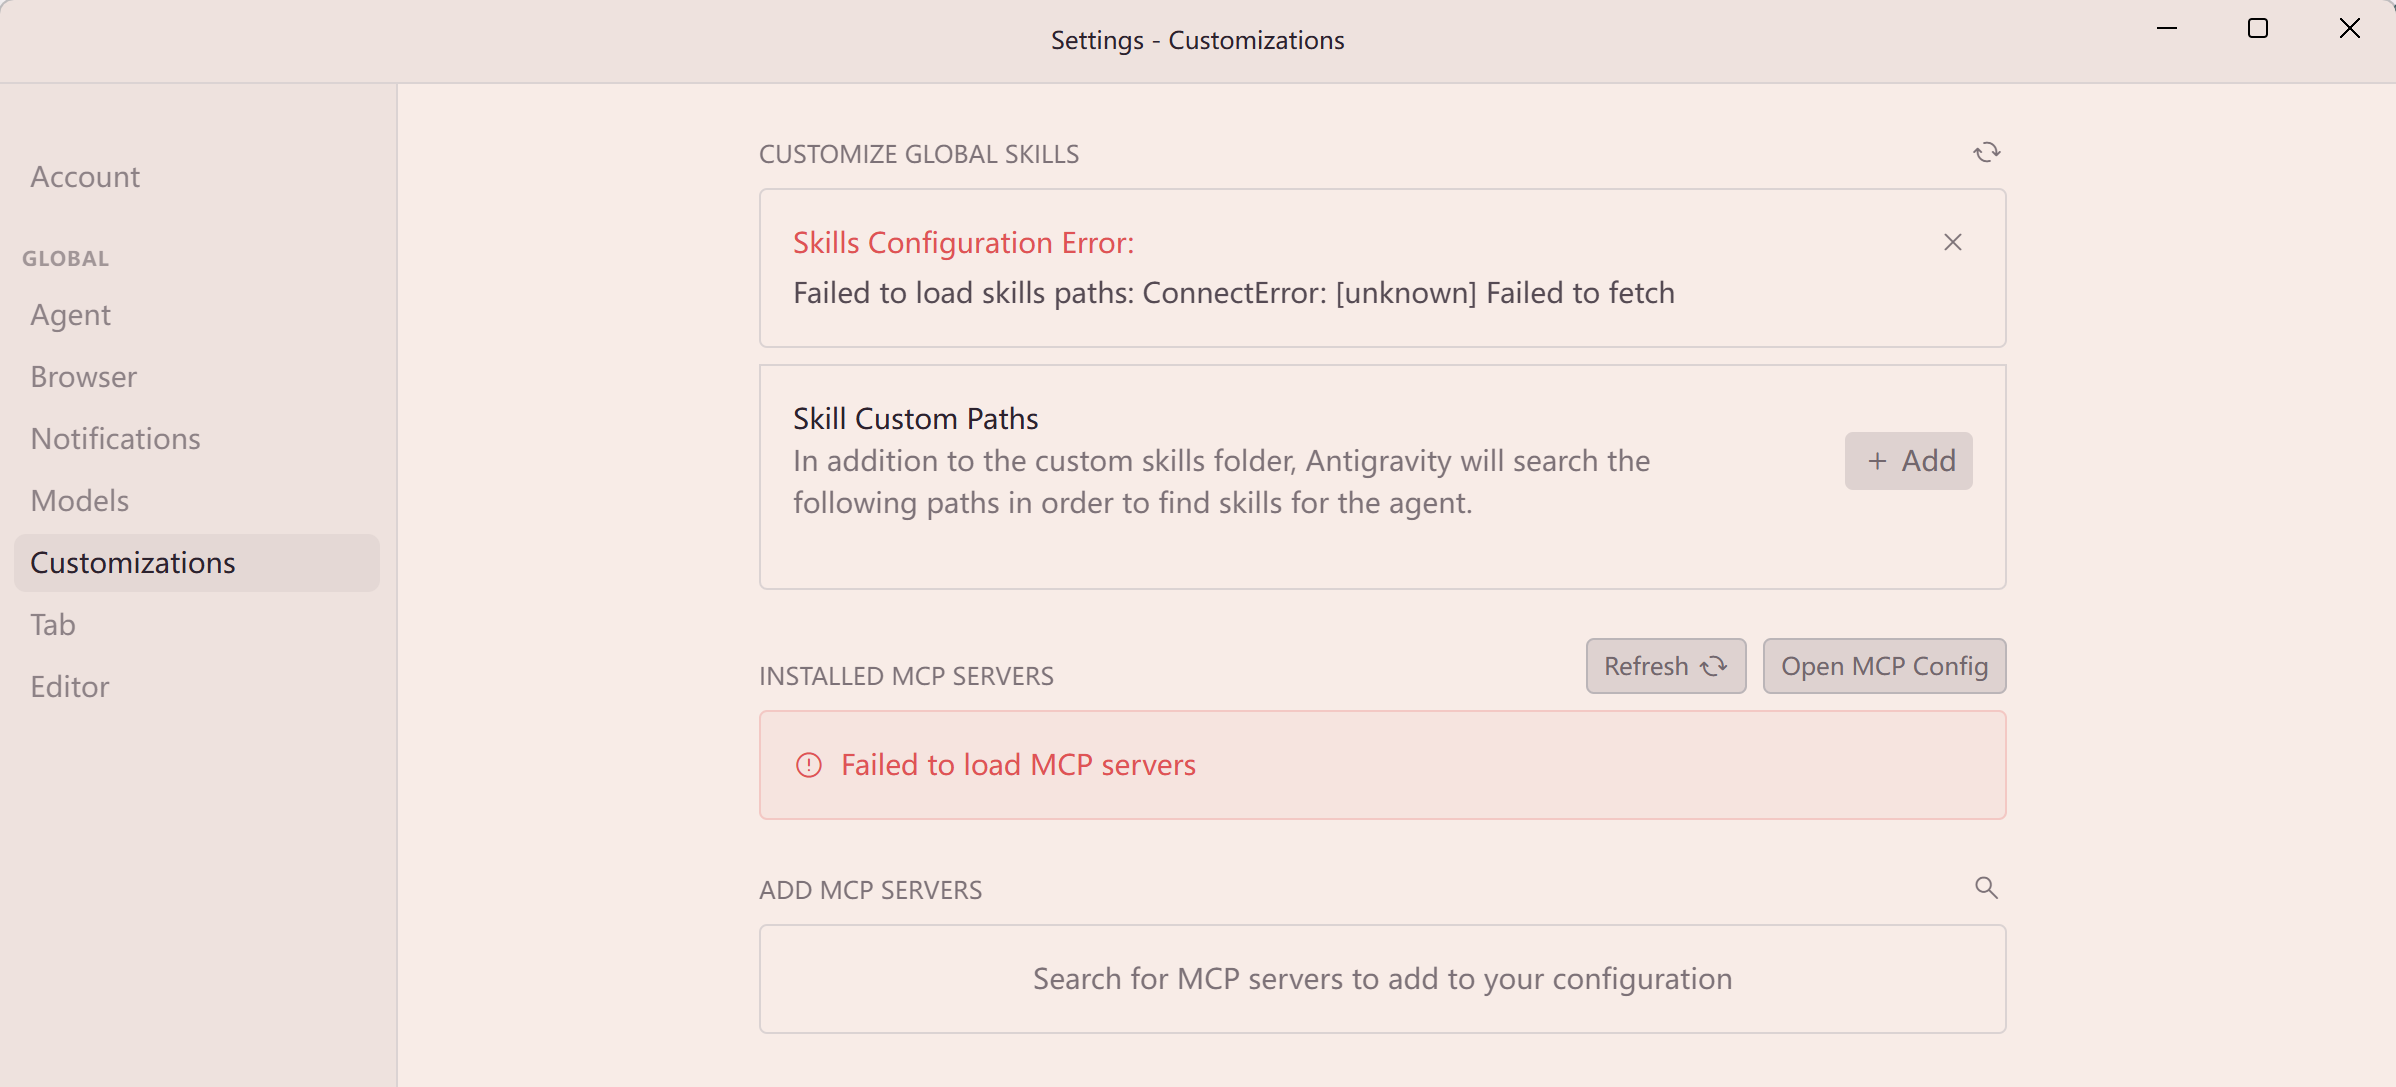Click the MCP servers search field
Screen dimensions: 2396x1087
(1382, 979)
